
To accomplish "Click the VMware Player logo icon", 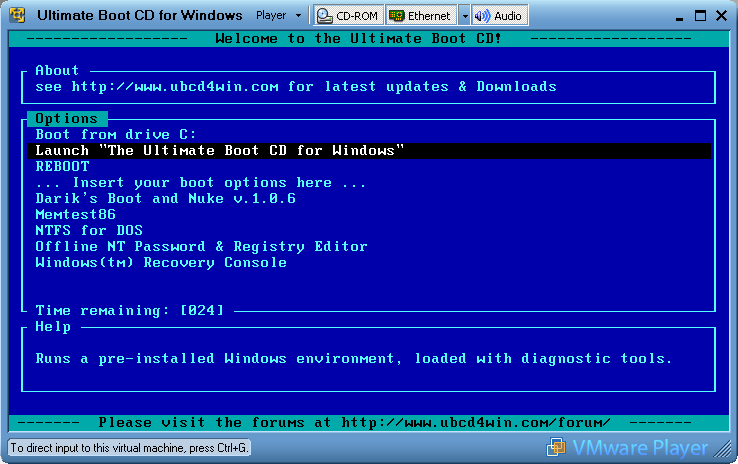I will [x=556, y=447].
